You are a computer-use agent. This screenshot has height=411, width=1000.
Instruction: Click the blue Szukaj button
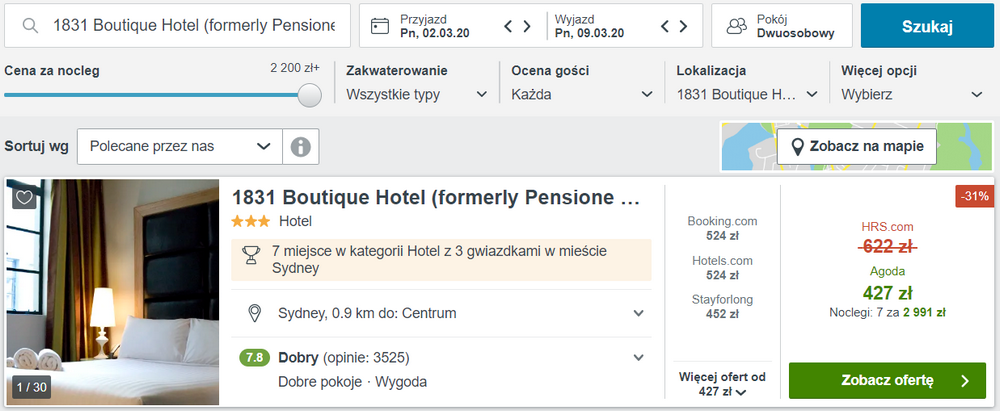(927, 26)
